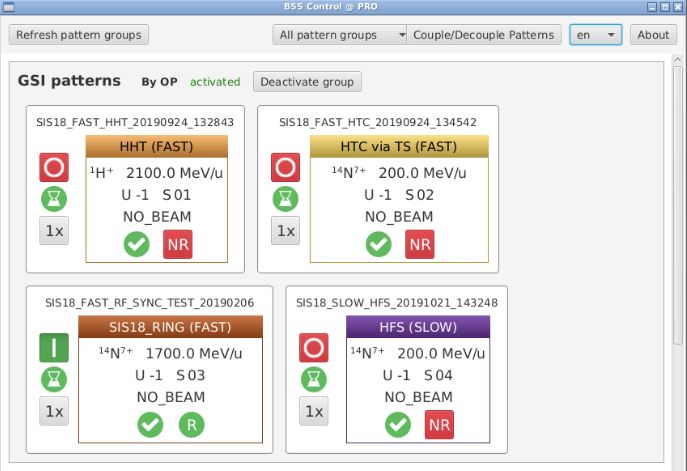Click the green R icon in SIS18_RING

[x=191, y=425]
